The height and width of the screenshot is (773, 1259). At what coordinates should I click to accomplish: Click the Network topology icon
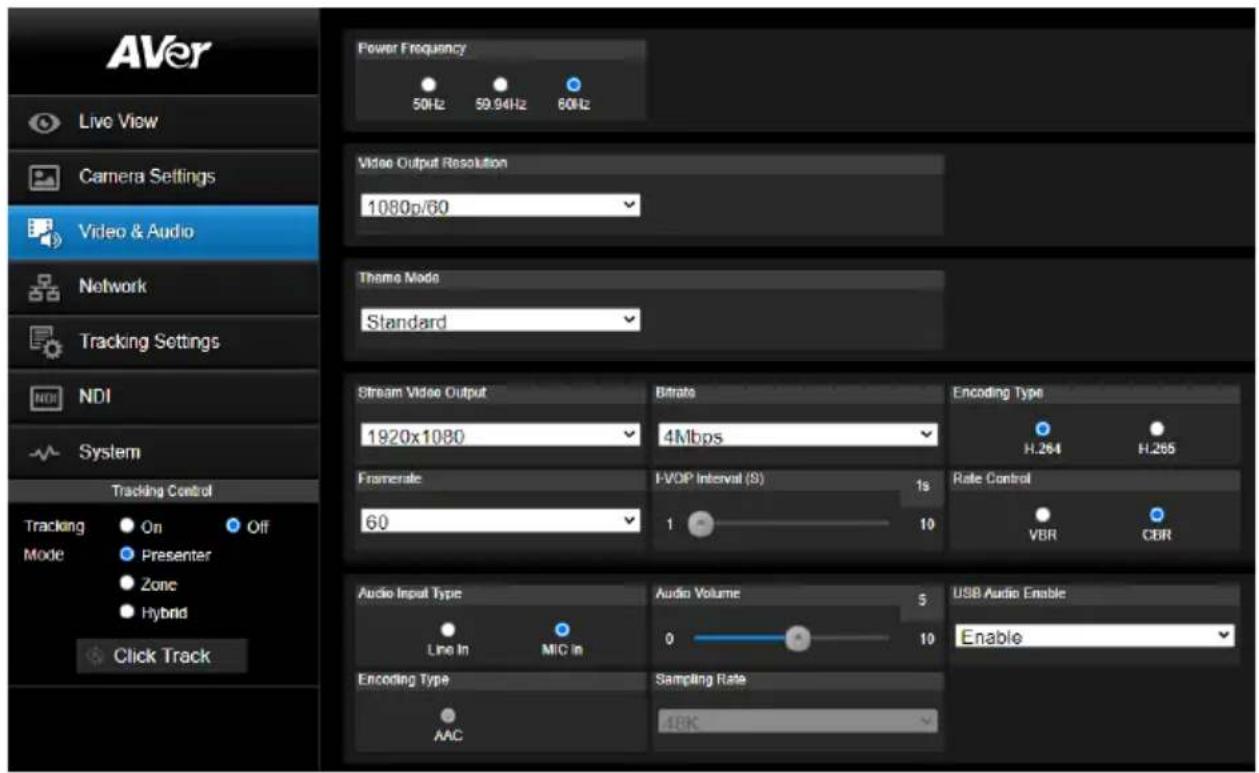(x=42, y=288)
